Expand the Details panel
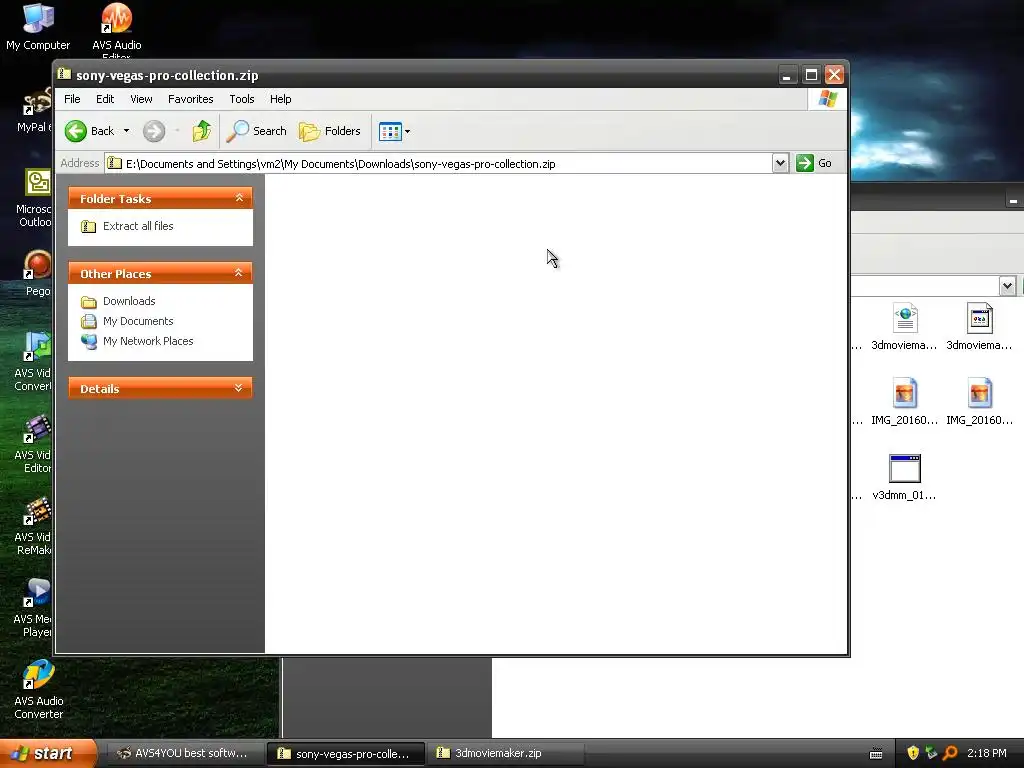Screen dimensions: 1024x768 pyautogui.click(x=239, y=388)
